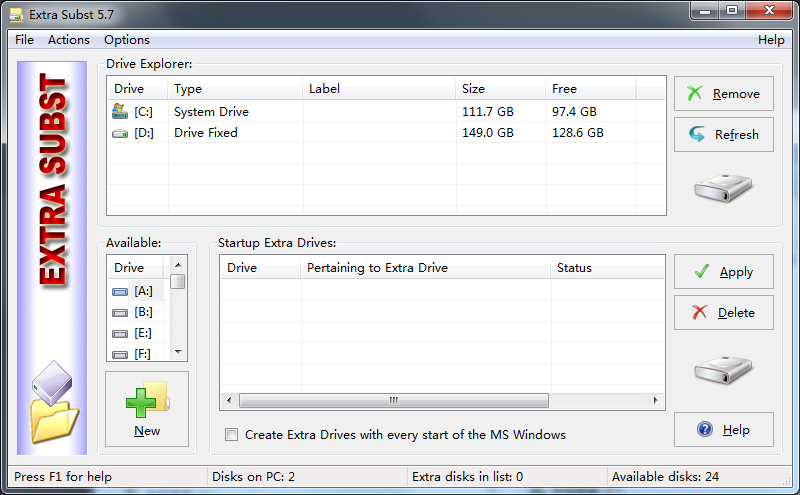Create a New extra drive

tap(147, 409)
